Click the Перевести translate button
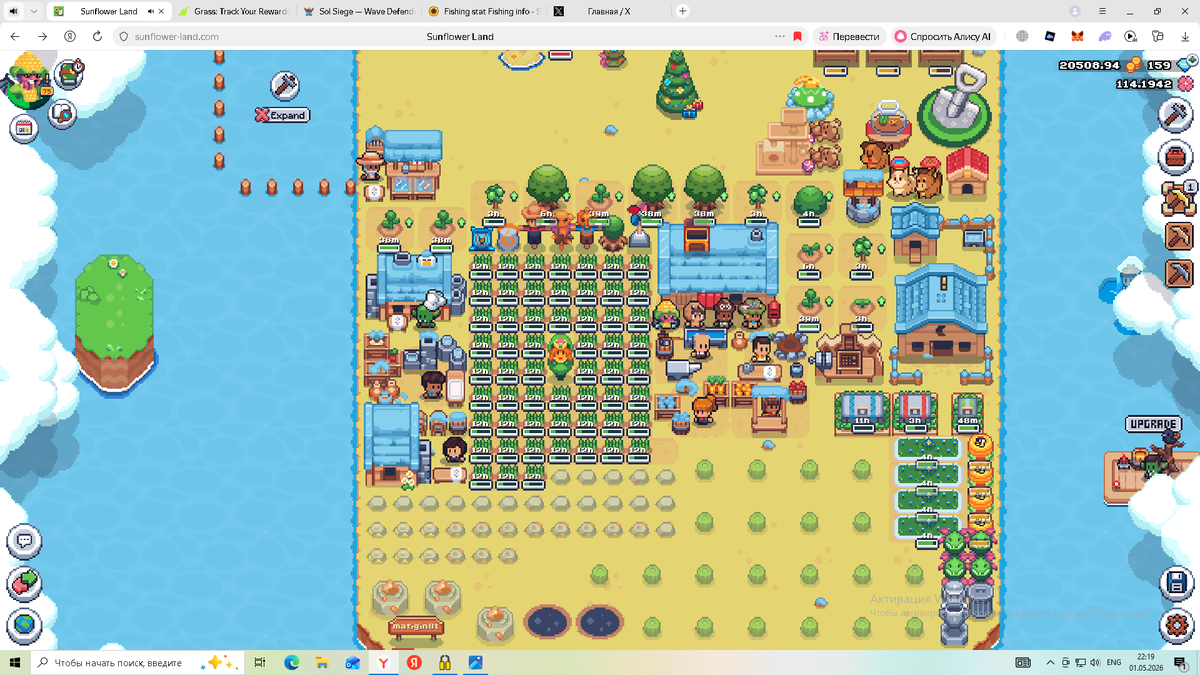The height and width of the screenshot is (675, 1200). [x=848, y=36]
